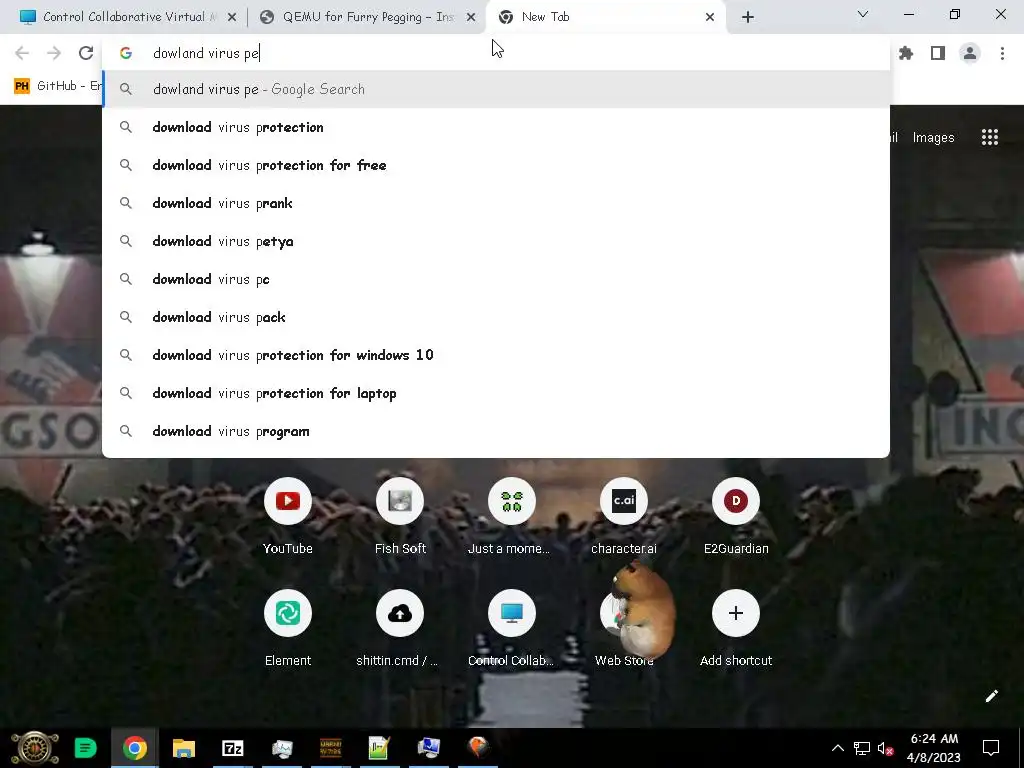Open the Start menu orb
1024x768 pixels.
[35, 748]
